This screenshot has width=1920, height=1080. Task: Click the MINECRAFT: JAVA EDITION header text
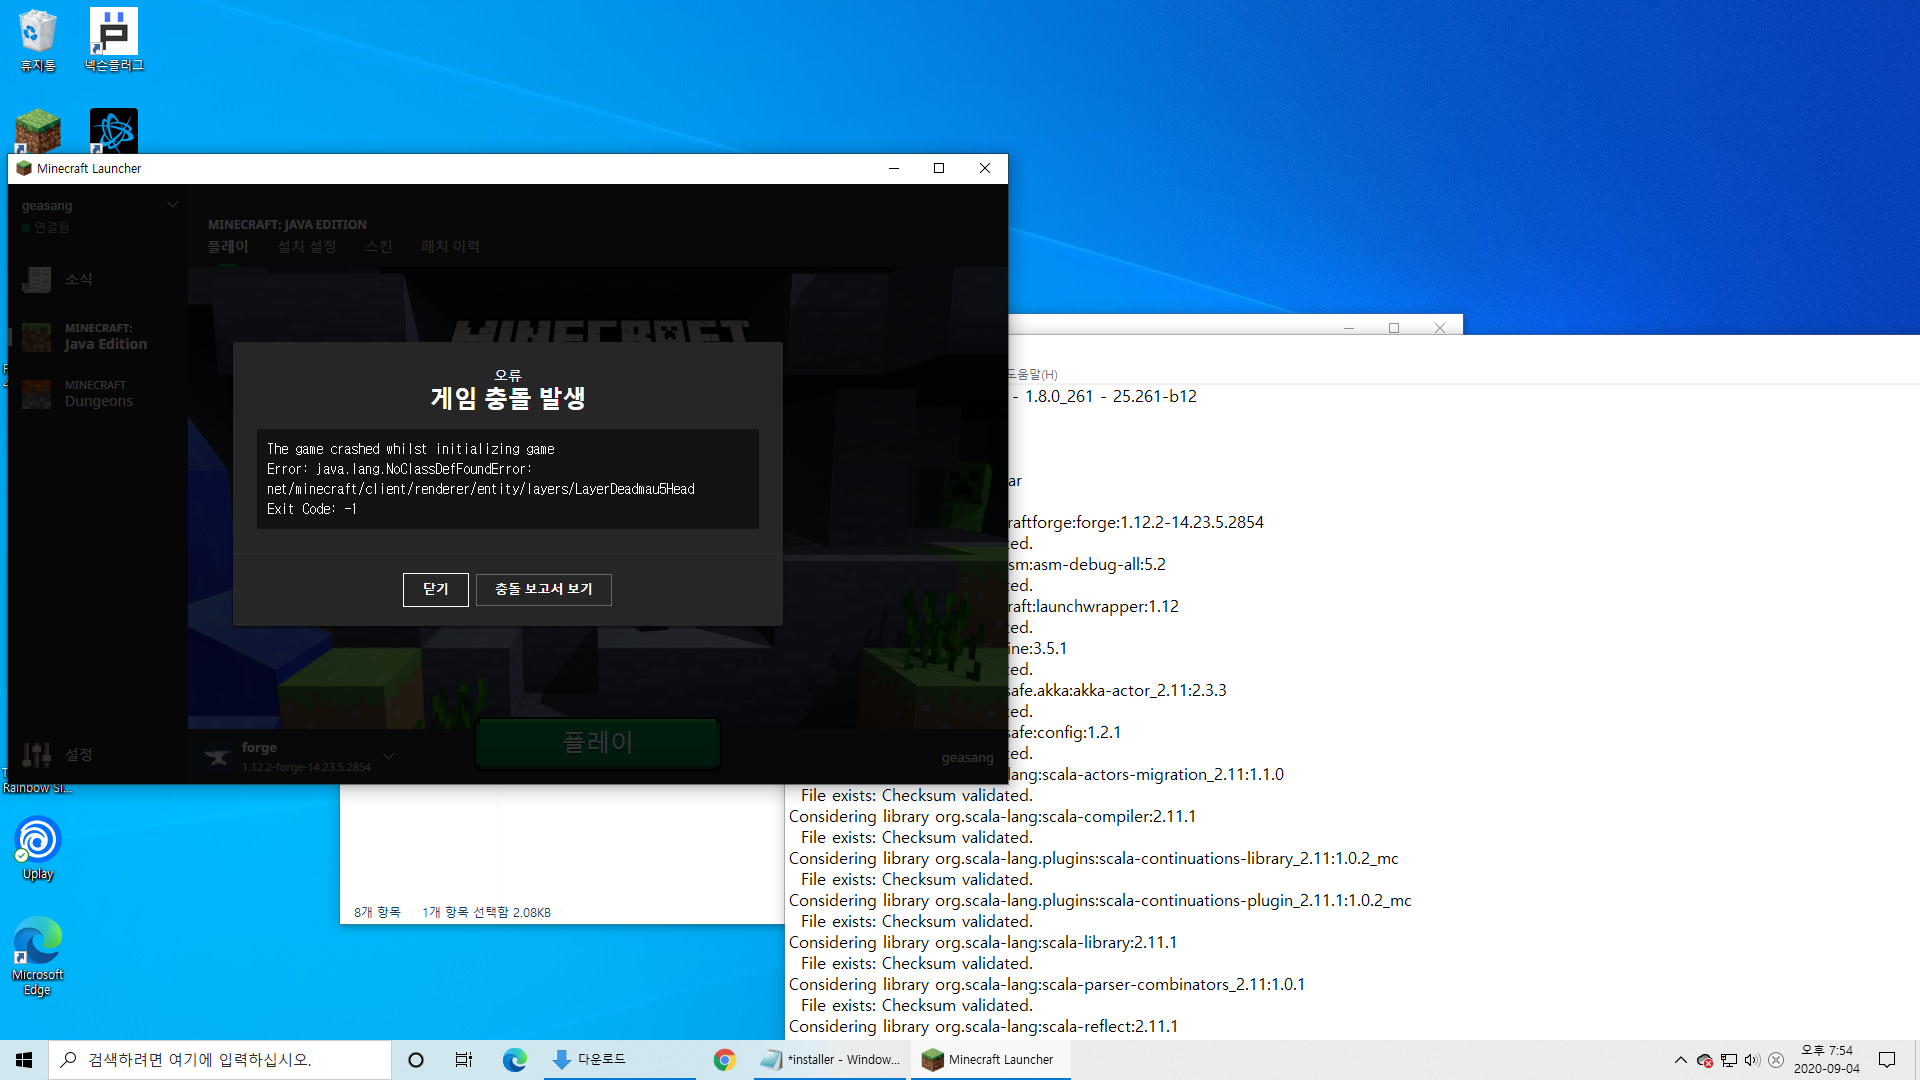pos(287,224)
